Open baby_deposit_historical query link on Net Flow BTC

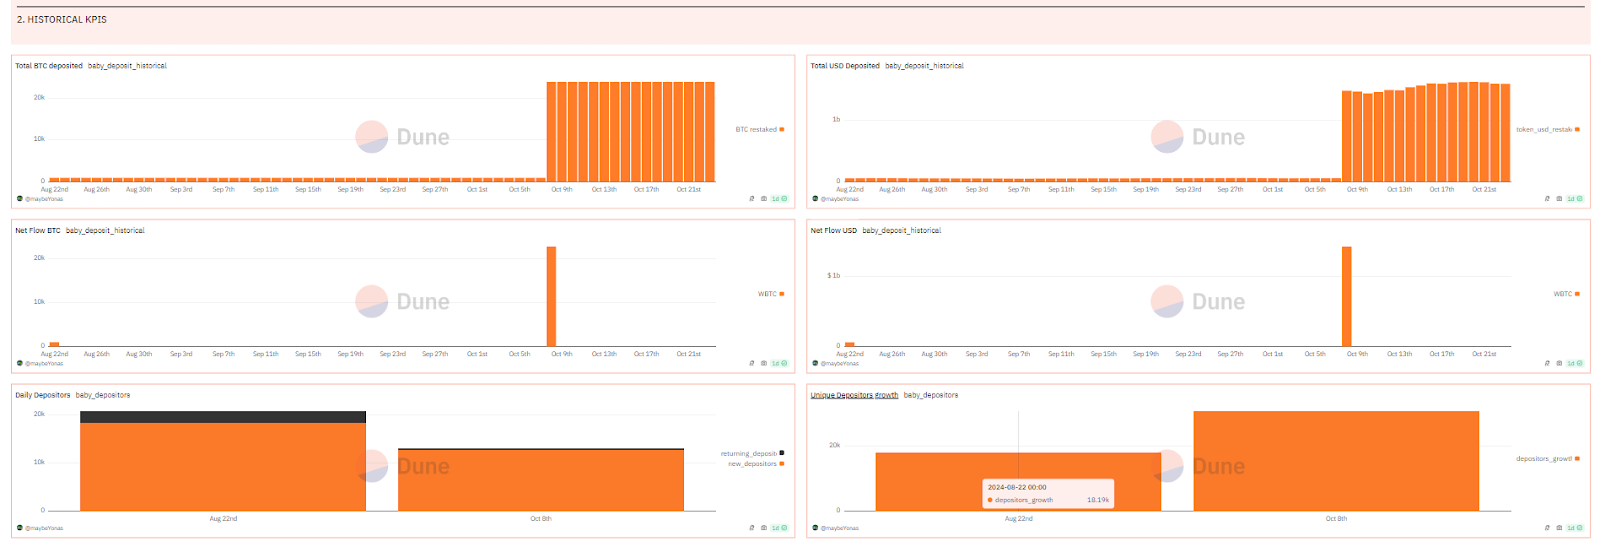[x=105, y=231]
